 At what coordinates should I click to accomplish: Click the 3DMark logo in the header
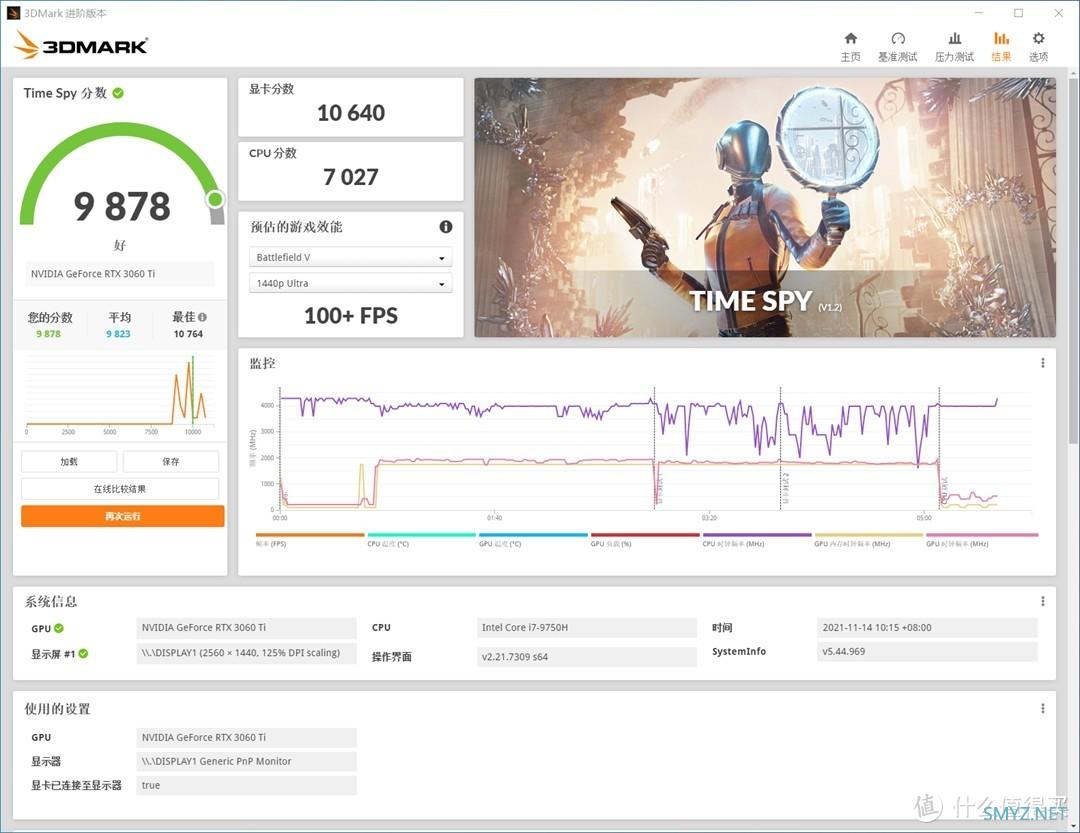(81, 45)
